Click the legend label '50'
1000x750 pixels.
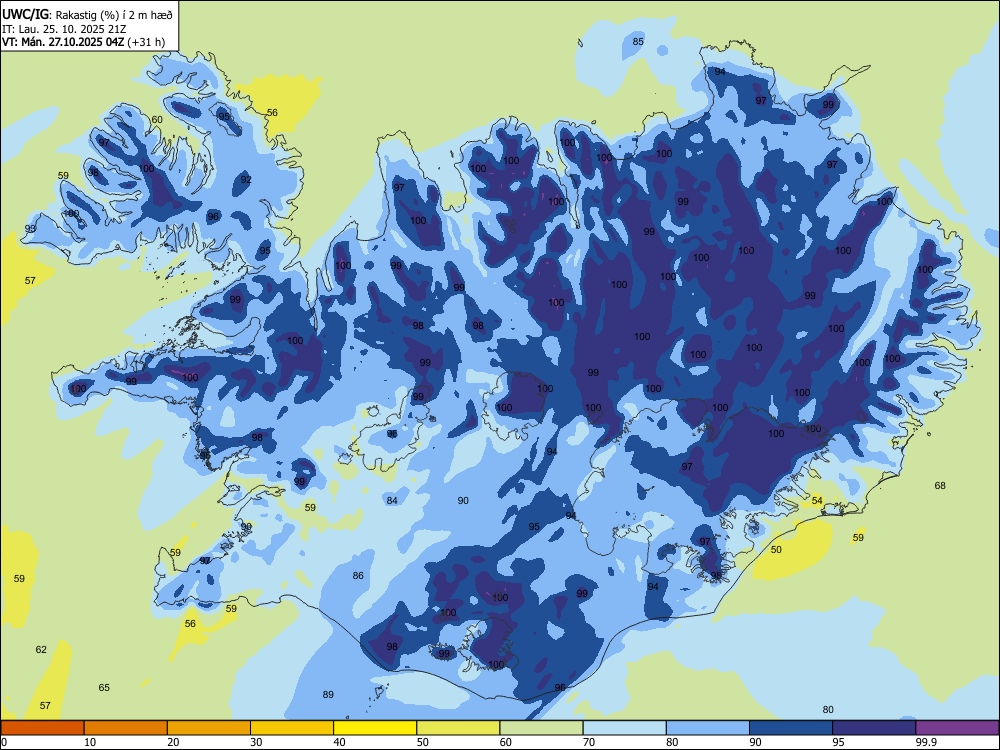click(422, 742)
